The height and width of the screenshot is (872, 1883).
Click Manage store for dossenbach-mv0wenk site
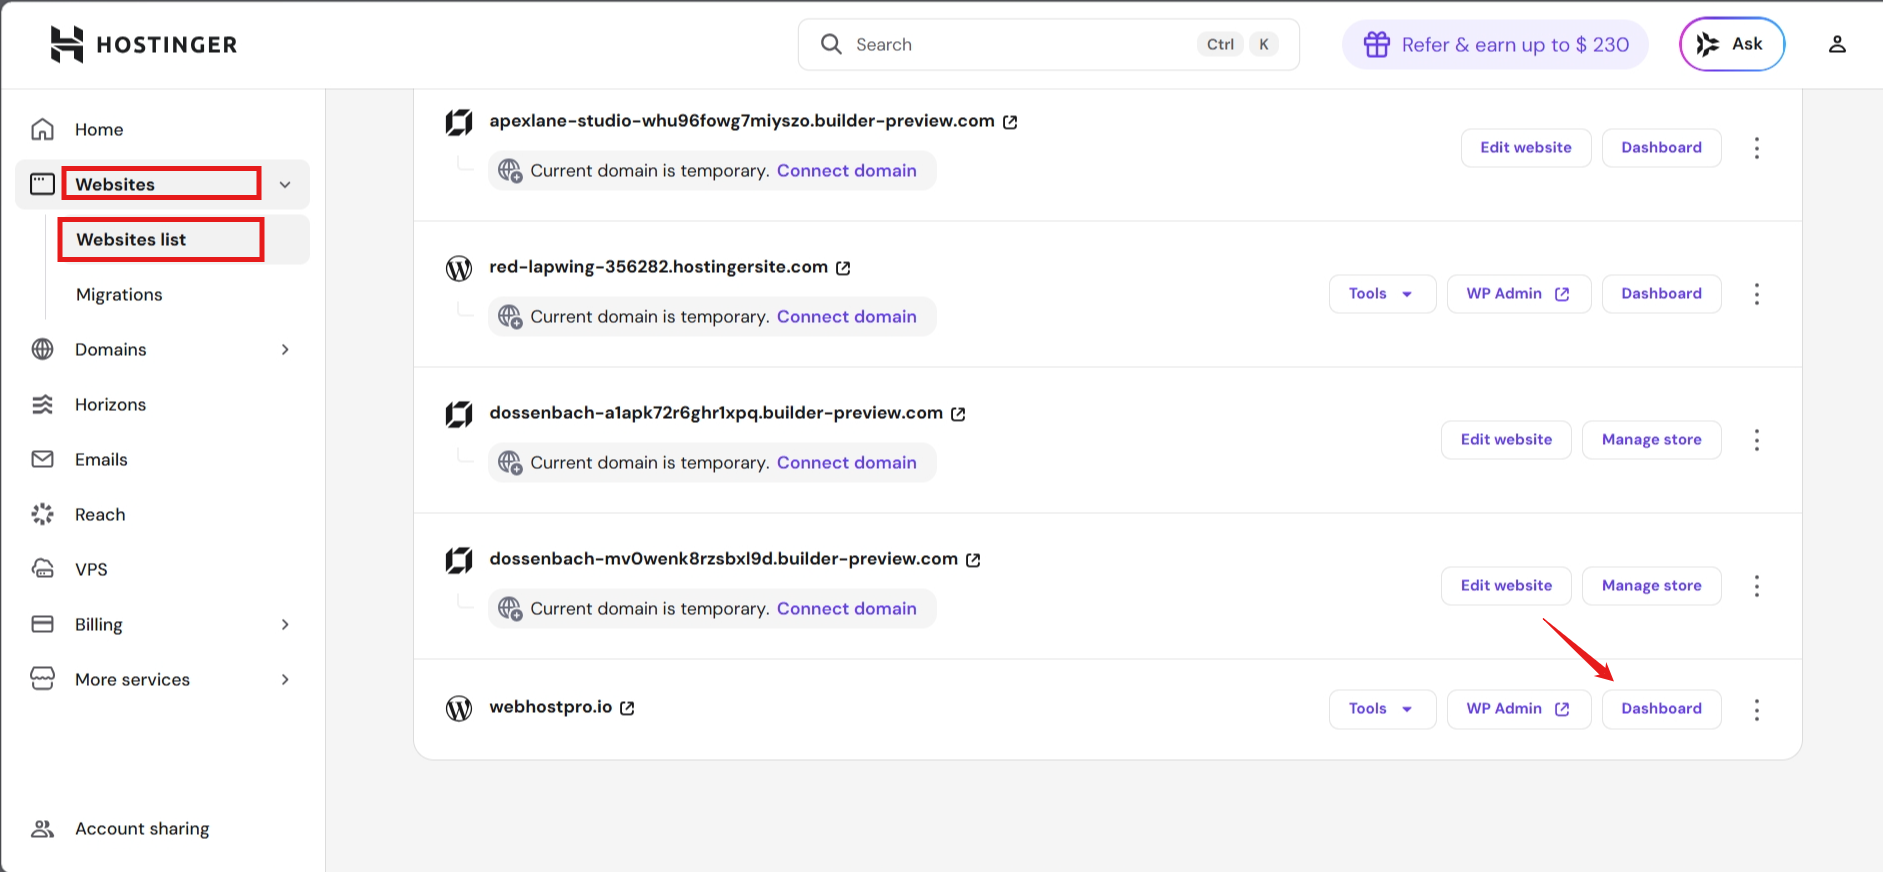(x=1651, y=585)
